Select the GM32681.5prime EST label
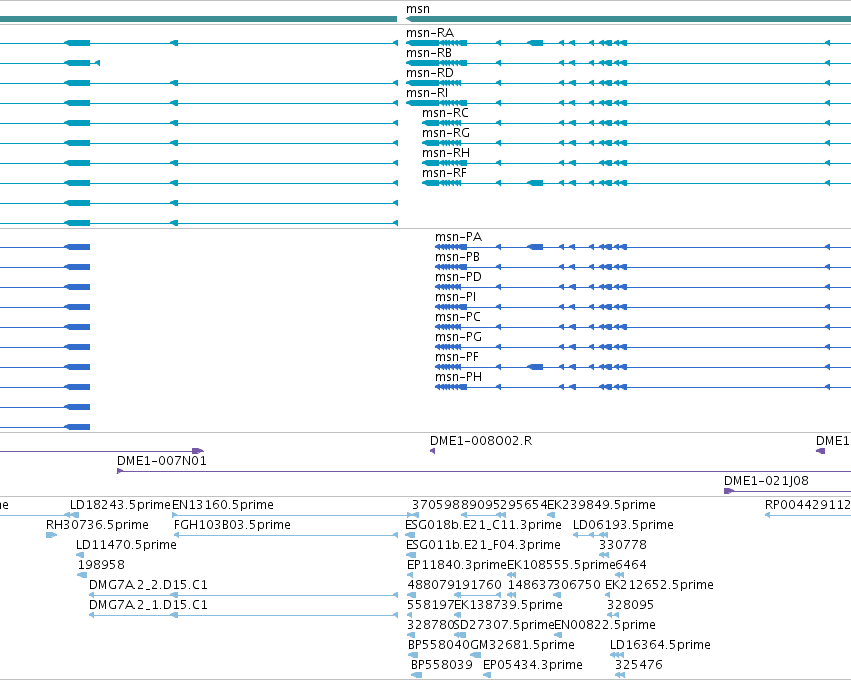851x680 pixels. click(x=522, y=645)
